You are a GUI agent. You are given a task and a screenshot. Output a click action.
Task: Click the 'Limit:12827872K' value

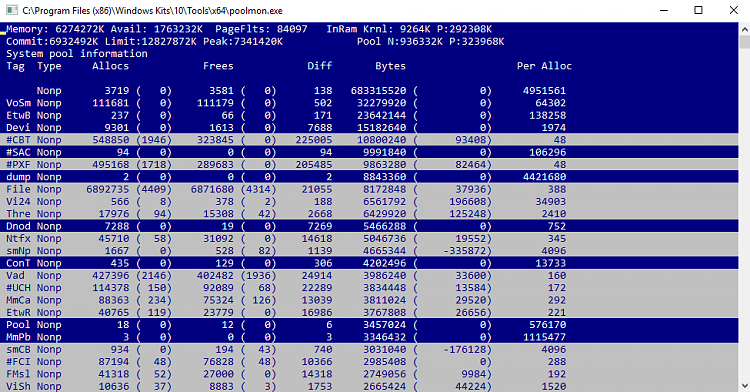click(x=151, y=42)
